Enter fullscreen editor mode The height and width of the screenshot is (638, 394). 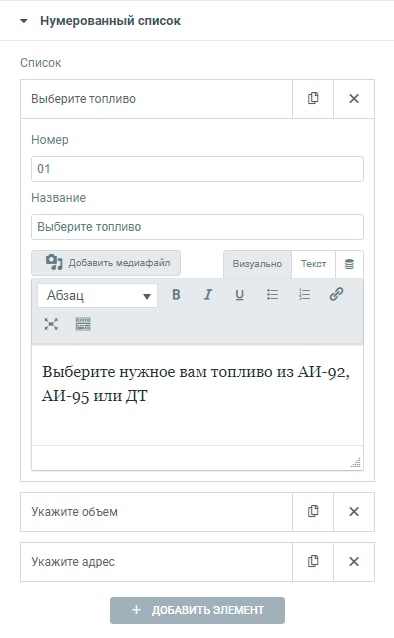click(51, 324)
